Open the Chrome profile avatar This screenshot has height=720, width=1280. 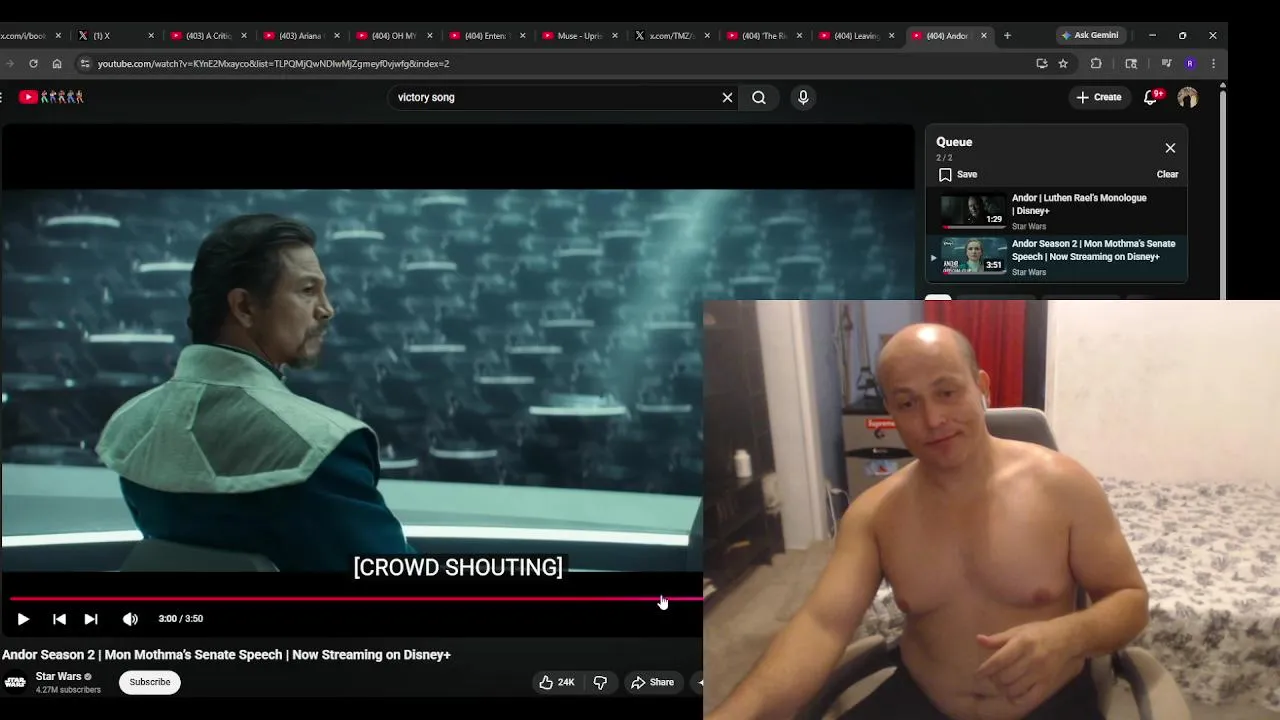[1189, 63]
